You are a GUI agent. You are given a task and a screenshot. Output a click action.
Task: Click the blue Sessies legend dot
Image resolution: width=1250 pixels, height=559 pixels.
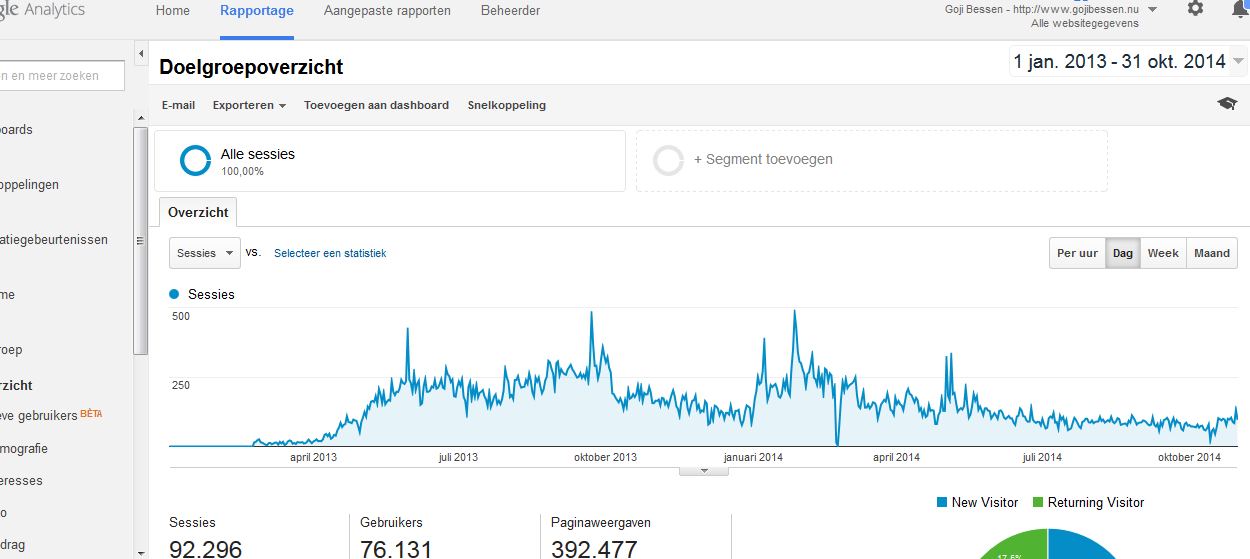point(175,294)
